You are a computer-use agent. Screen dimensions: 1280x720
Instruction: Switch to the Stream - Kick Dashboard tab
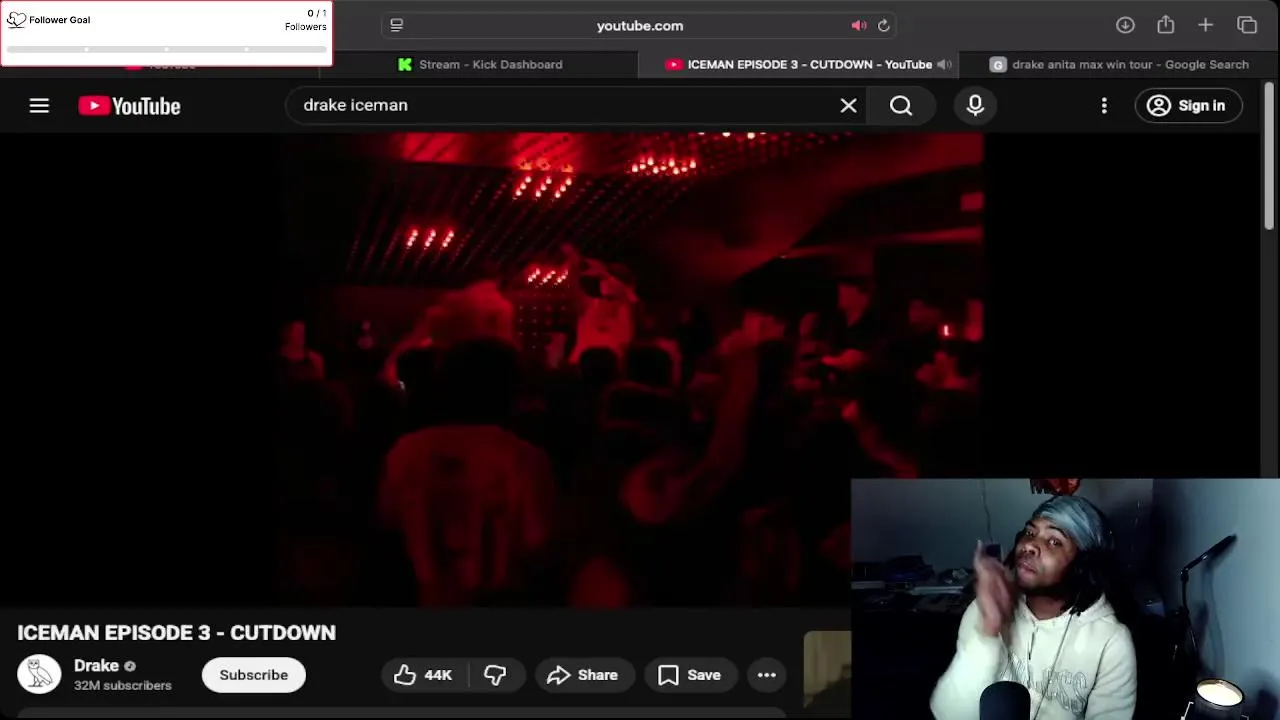[481, 64]
